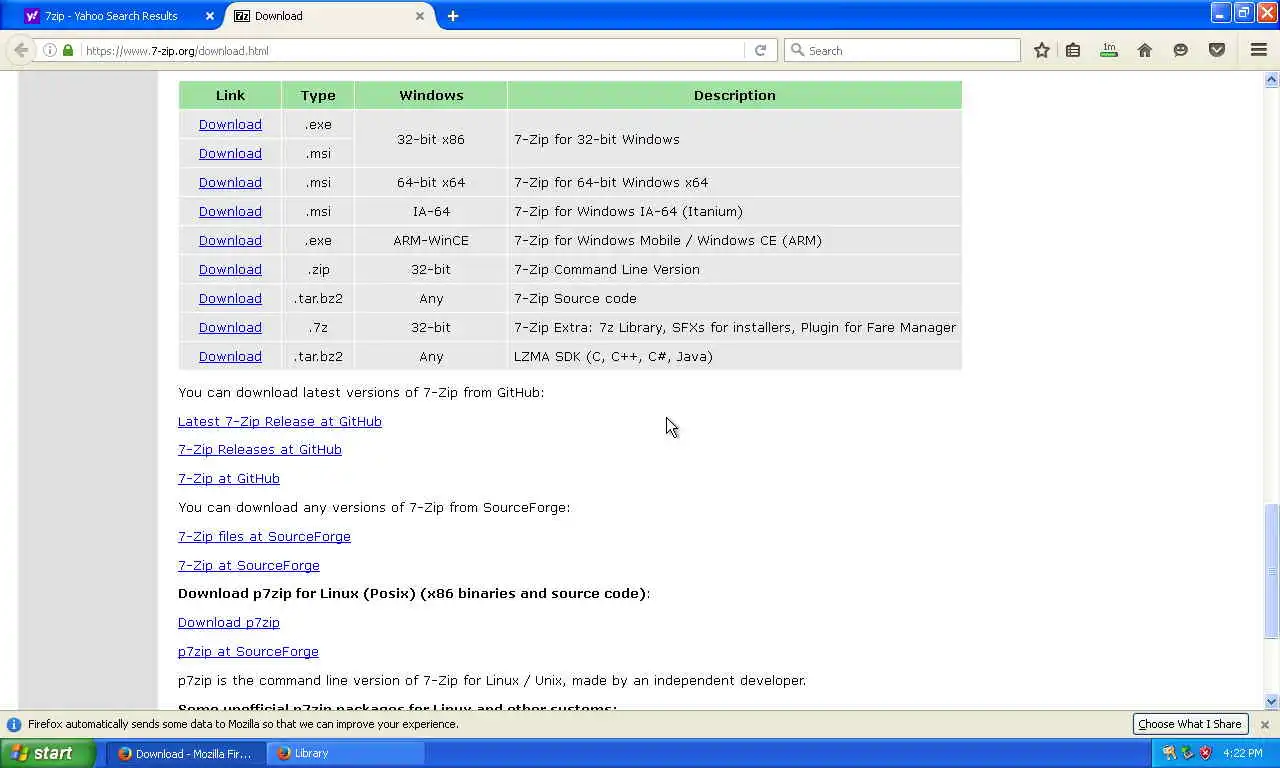Open 7-Zip at GitHub link
Screen dimensions: 1280x768
[229, 478]
